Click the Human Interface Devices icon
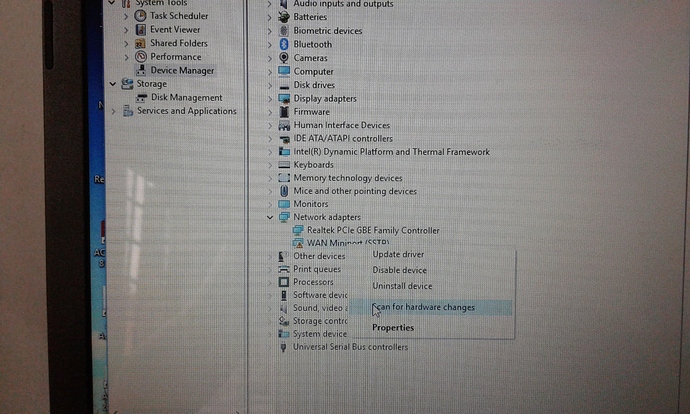The height and width of the screenshot is (414, 690). (284, 125)
